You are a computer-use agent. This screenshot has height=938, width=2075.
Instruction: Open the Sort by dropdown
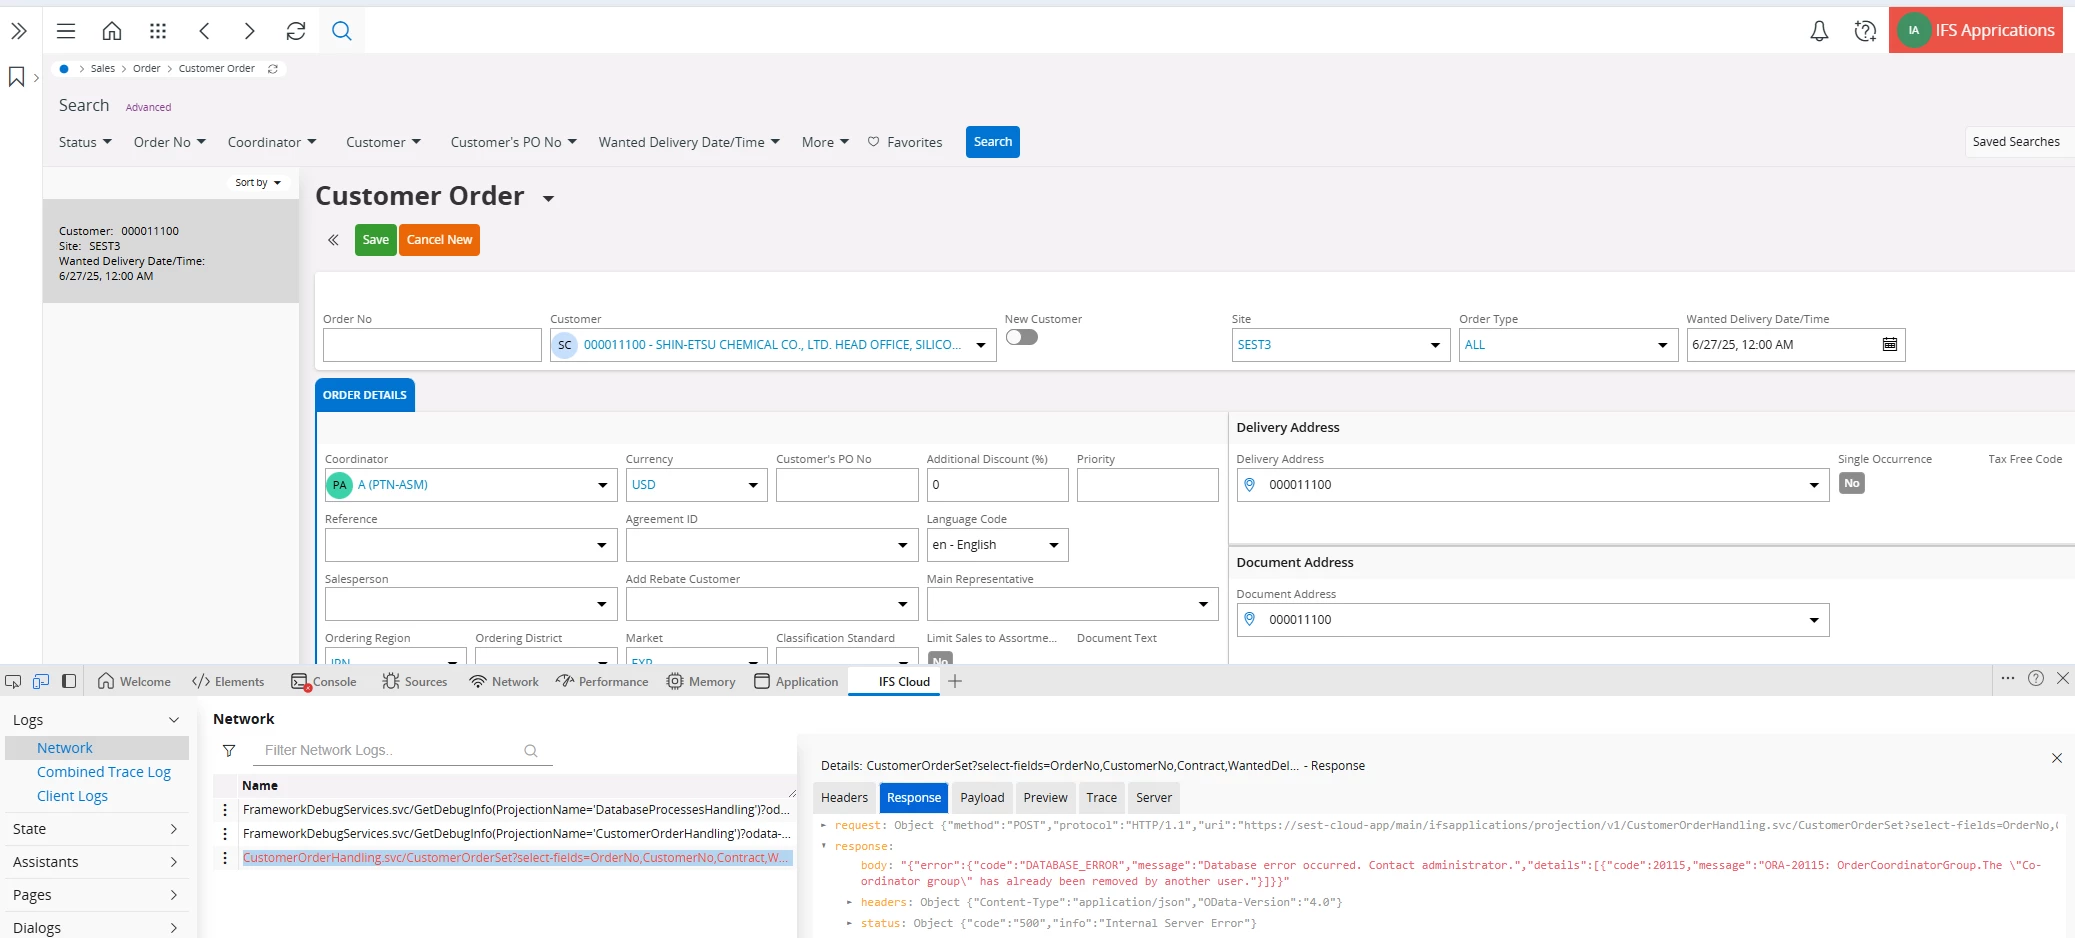tap(258, 182)
